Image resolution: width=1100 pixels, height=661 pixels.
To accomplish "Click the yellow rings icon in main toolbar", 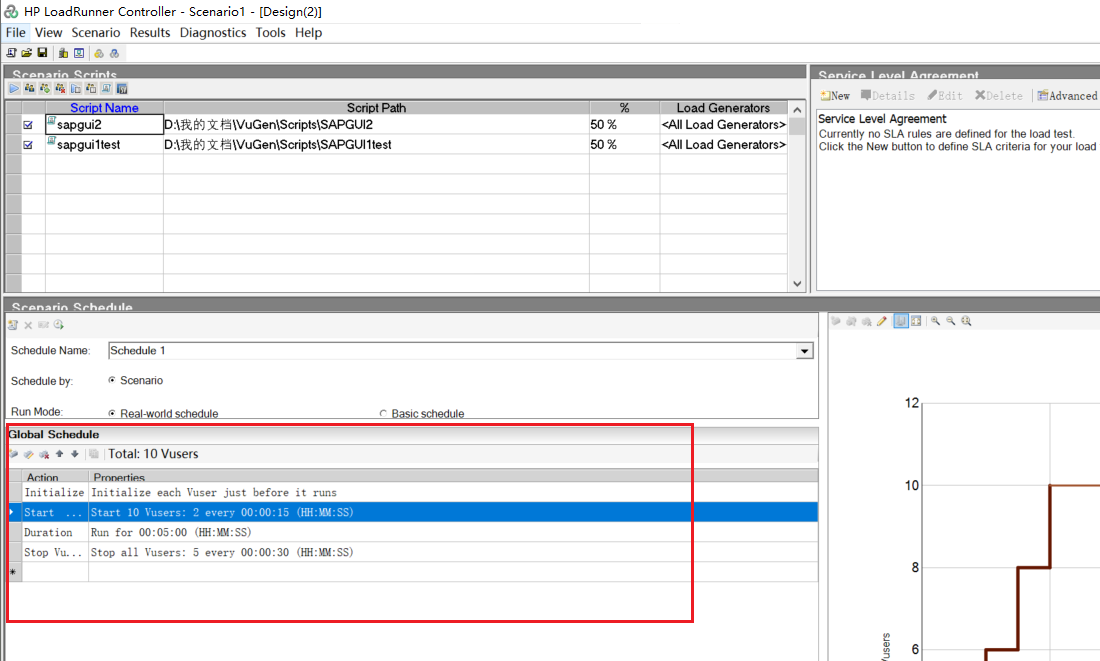I will coord(99,53).
